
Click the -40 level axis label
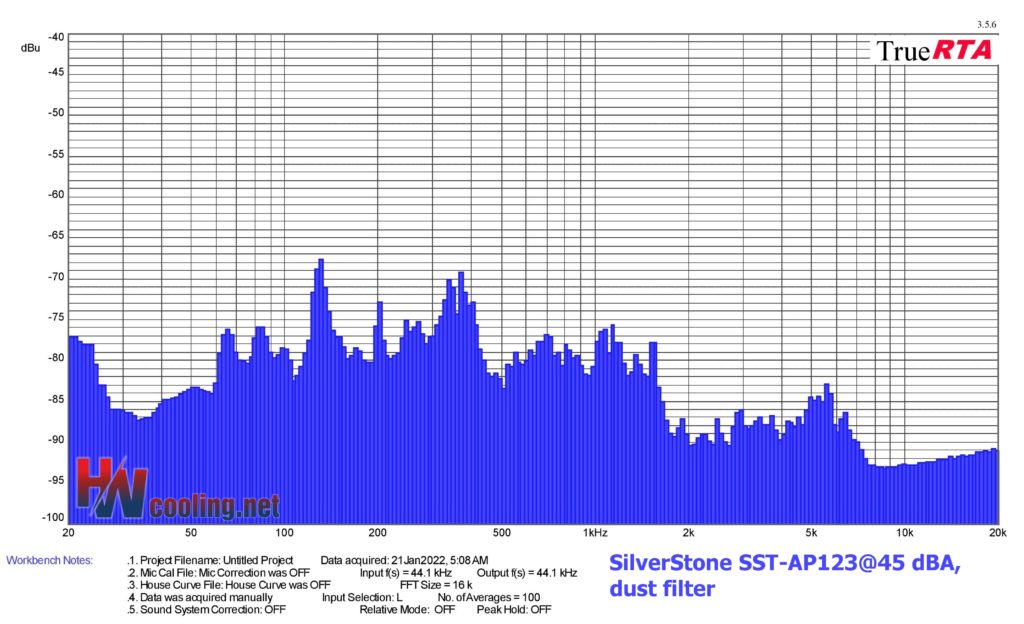pyautogui.click(x=56, y=37)
